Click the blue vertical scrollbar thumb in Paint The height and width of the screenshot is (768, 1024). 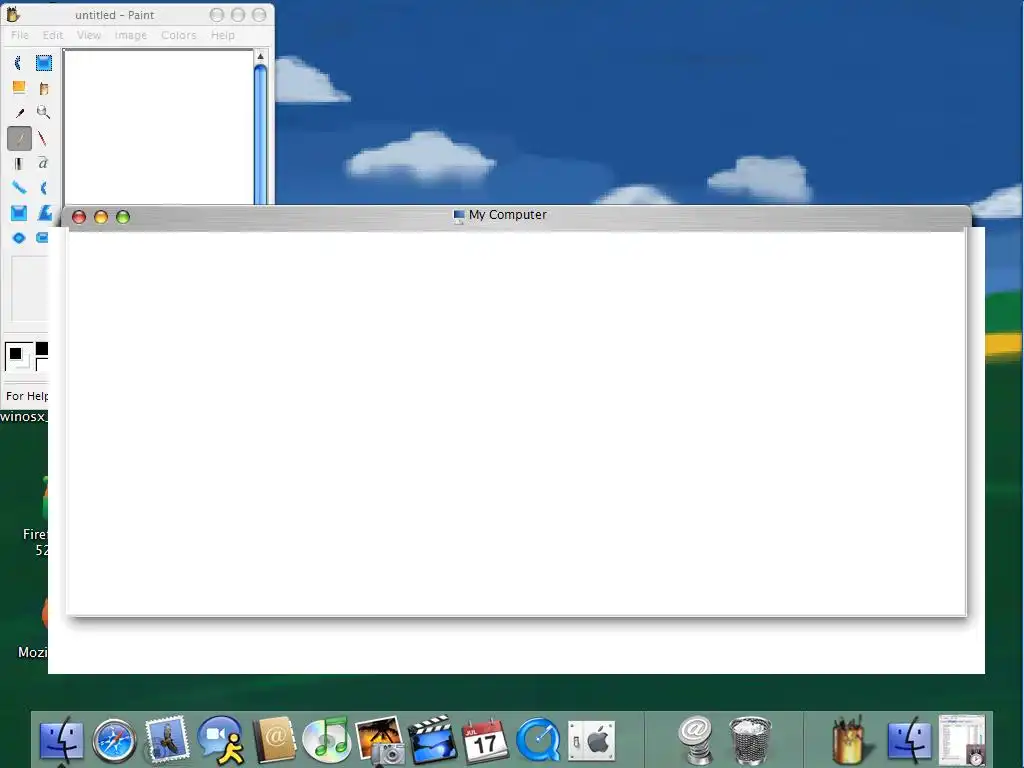click(261, 135)
